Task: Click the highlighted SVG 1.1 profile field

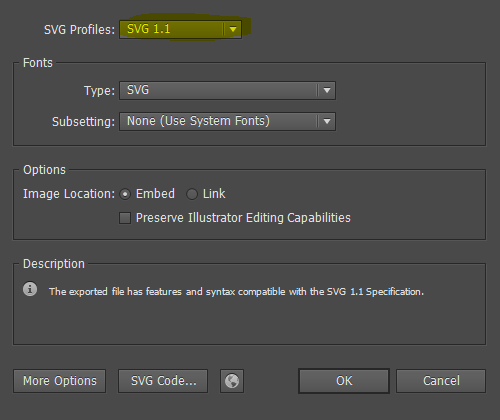Action: [x=180, y=29]
